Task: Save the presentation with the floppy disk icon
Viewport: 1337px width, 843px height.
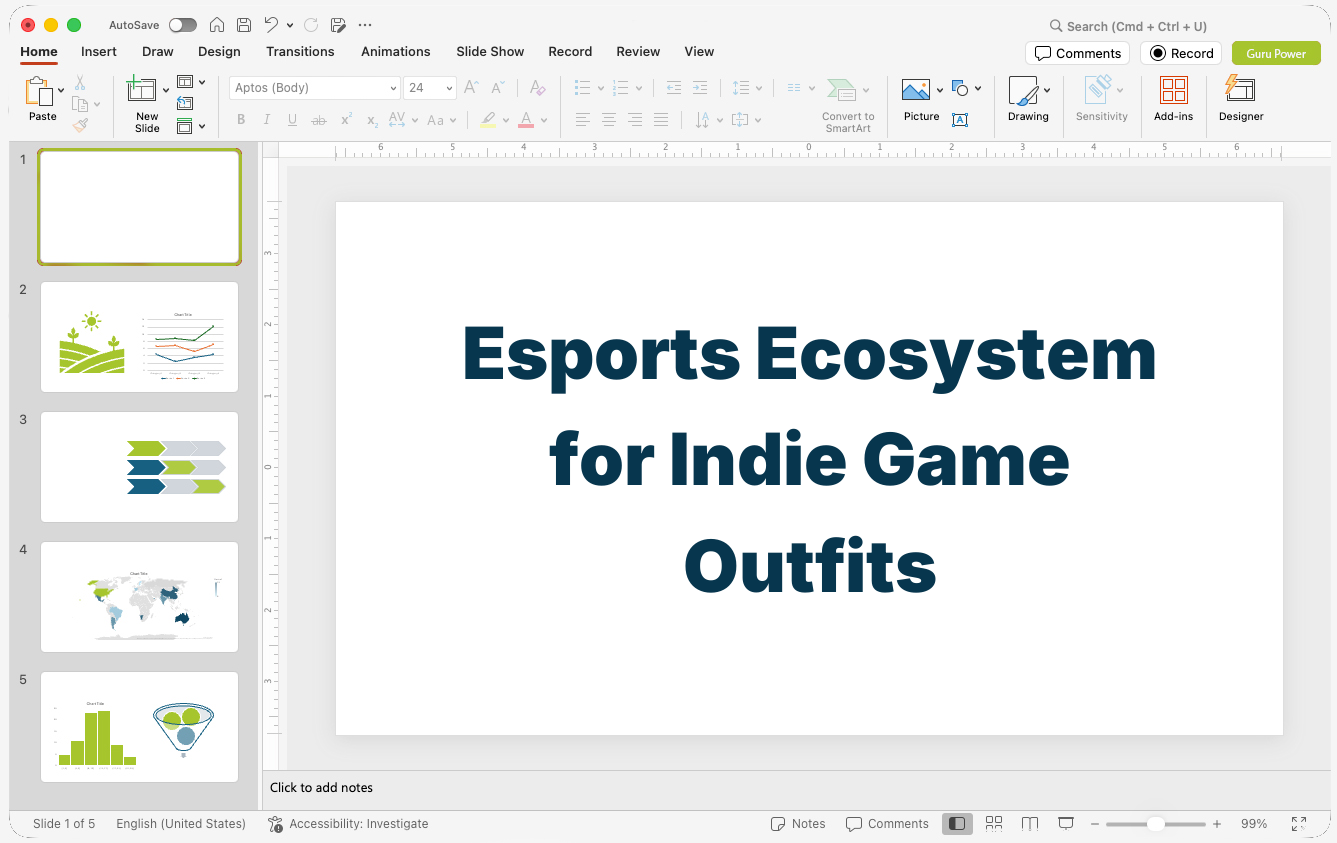Action: pos(244,25)
